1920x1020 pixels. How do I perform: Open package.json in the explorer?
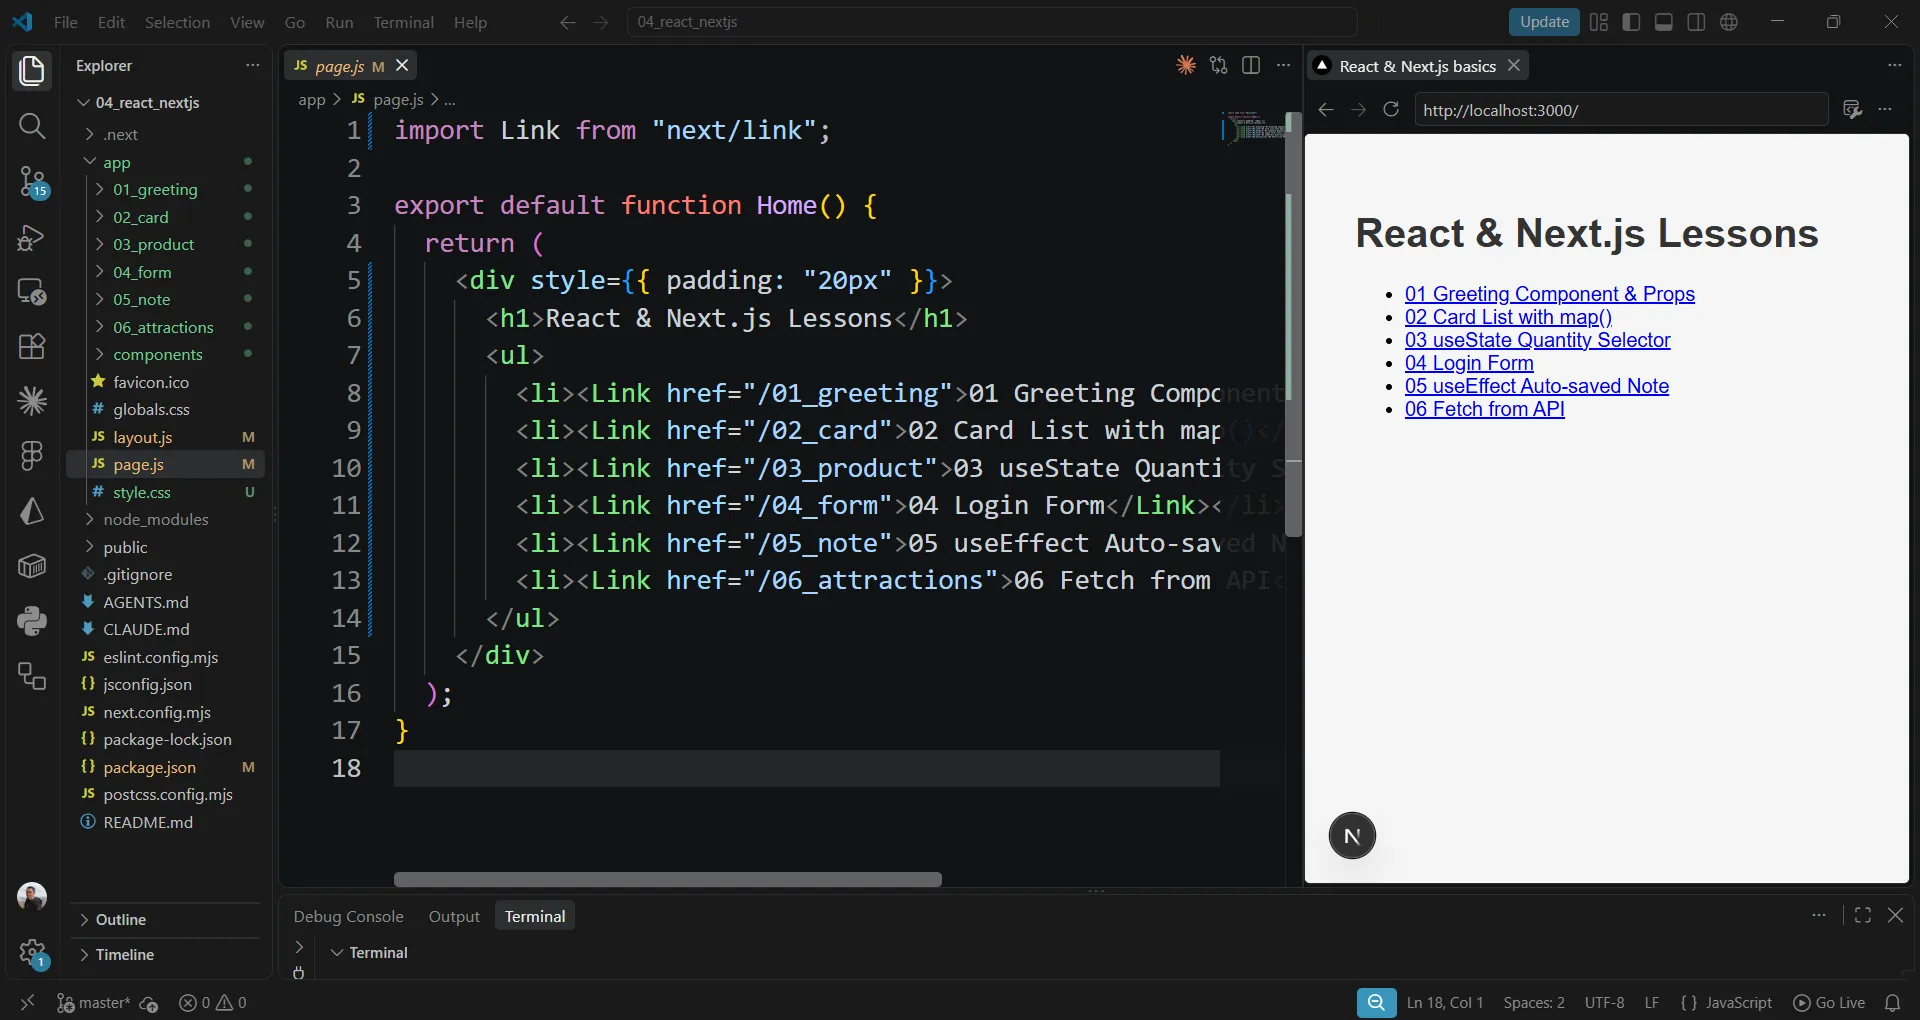[x=149, y=767]
